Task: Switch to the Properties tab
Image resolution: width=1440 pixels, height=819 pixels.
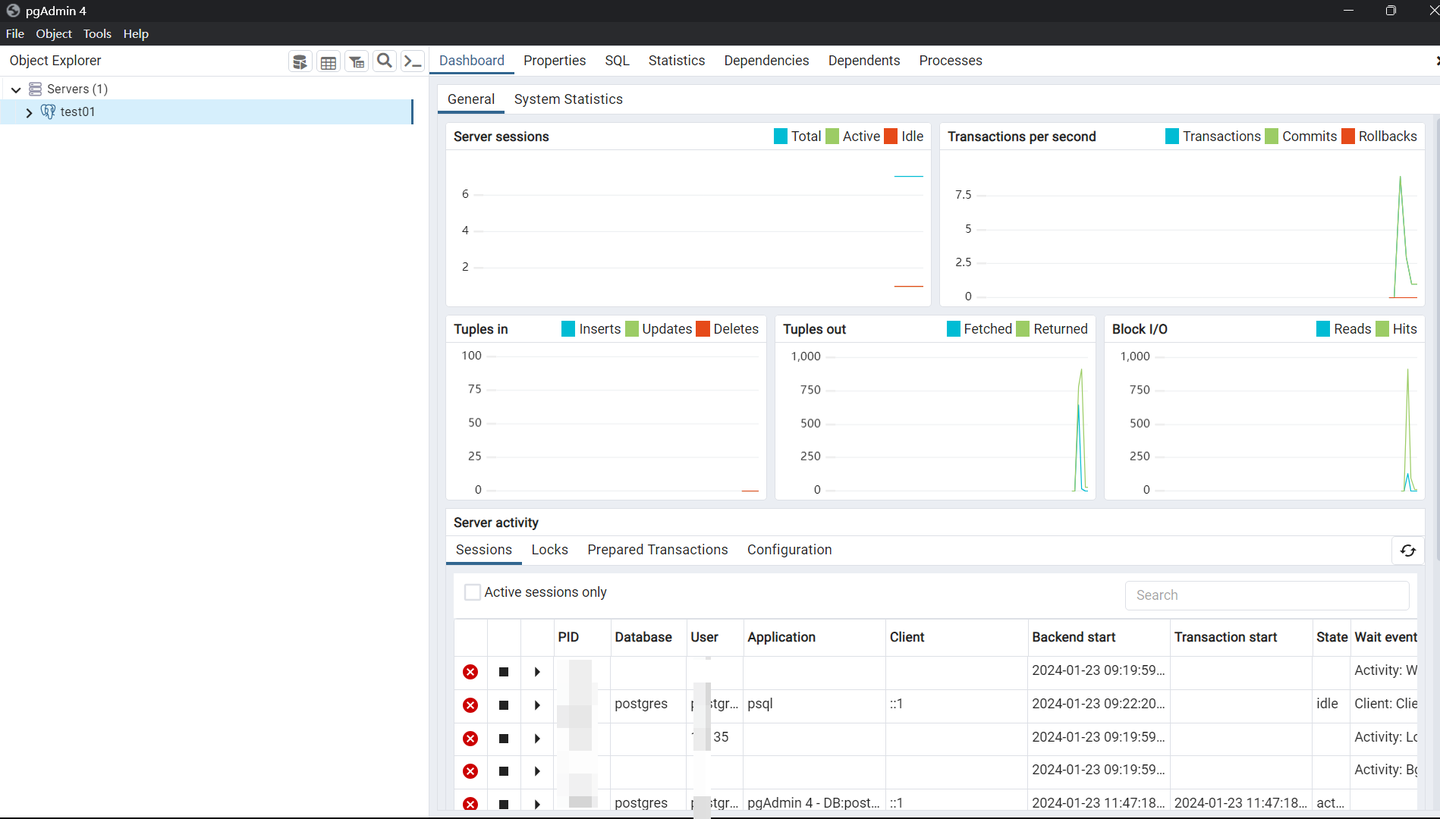Action: pos(555,60)
